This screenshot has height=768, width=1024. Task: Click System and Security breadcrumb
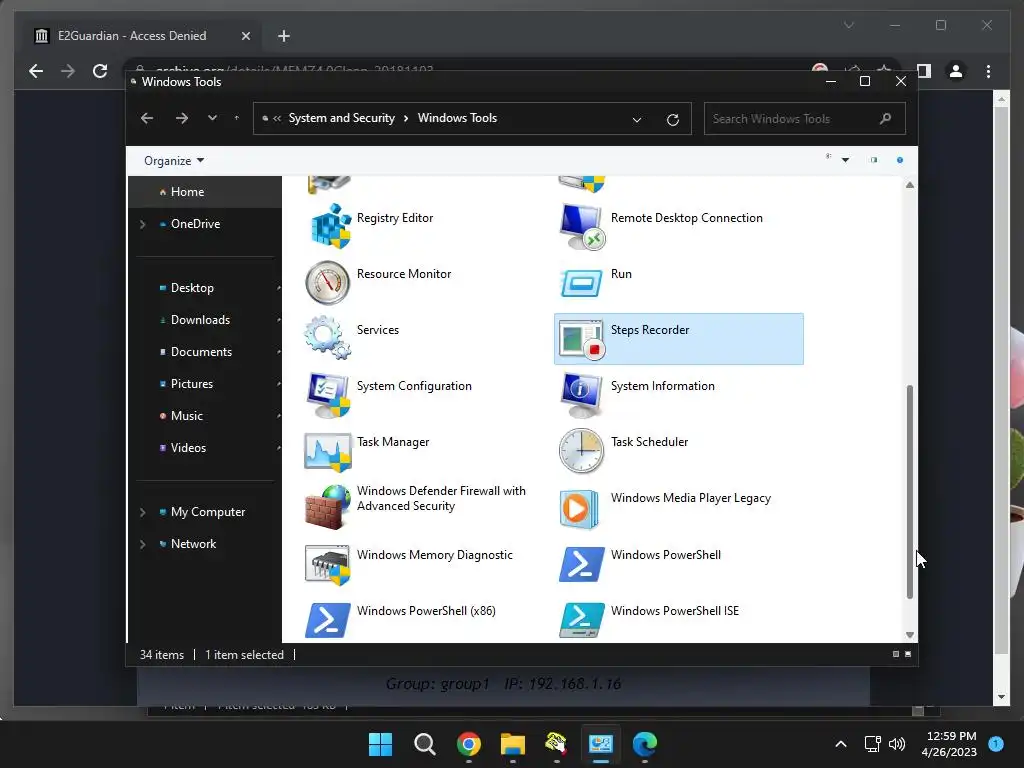[x=342, y=118]
